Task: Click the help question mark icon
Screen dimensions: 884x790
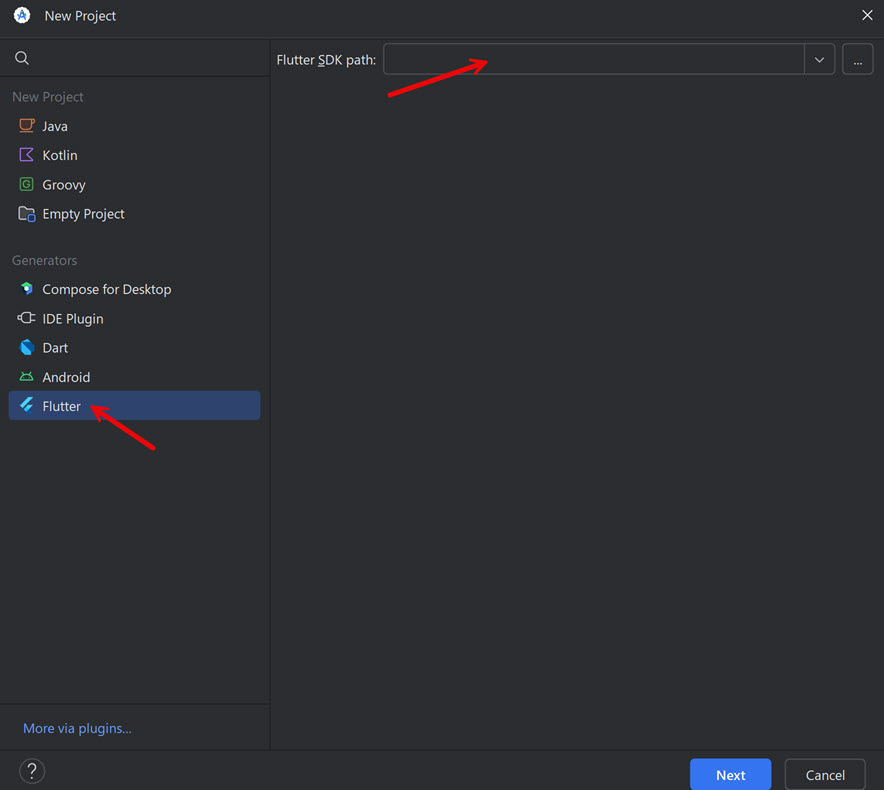Action: tap(31, 771)
